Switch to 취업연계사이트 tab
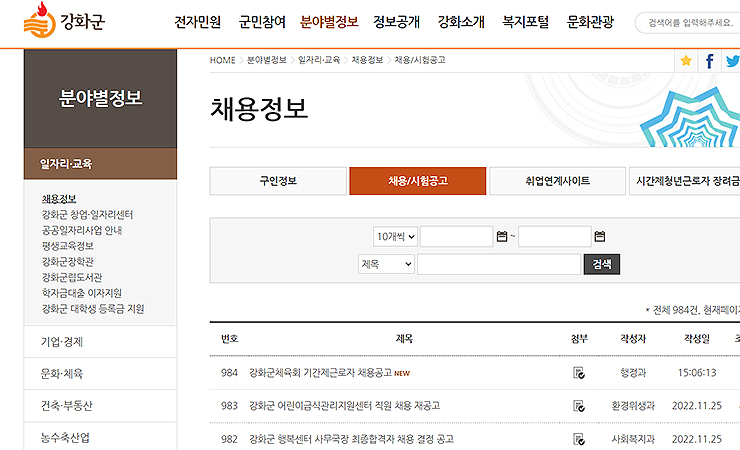This screenshot has height=450, width=740. tap(557, 181)
